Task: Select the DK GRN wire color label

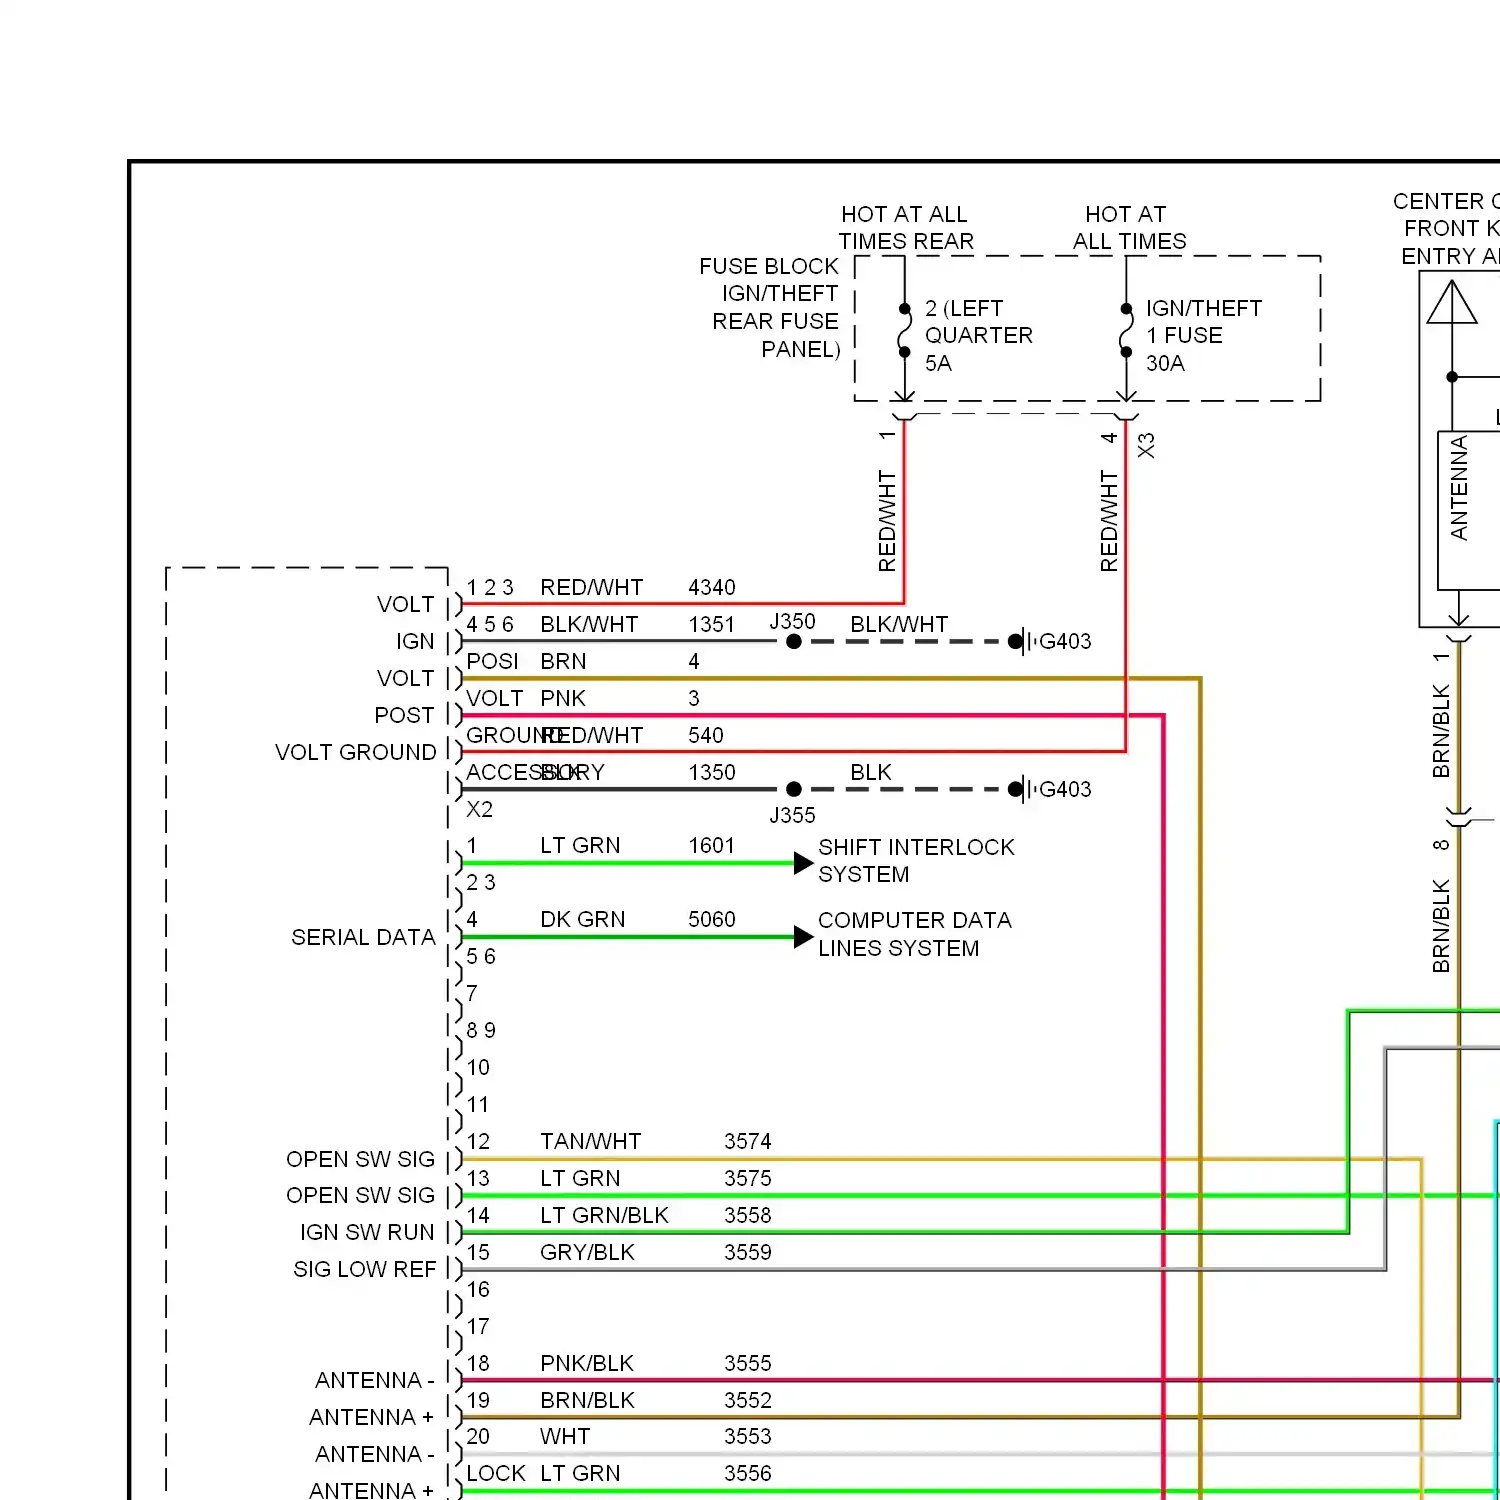Action: coord(582,919)
